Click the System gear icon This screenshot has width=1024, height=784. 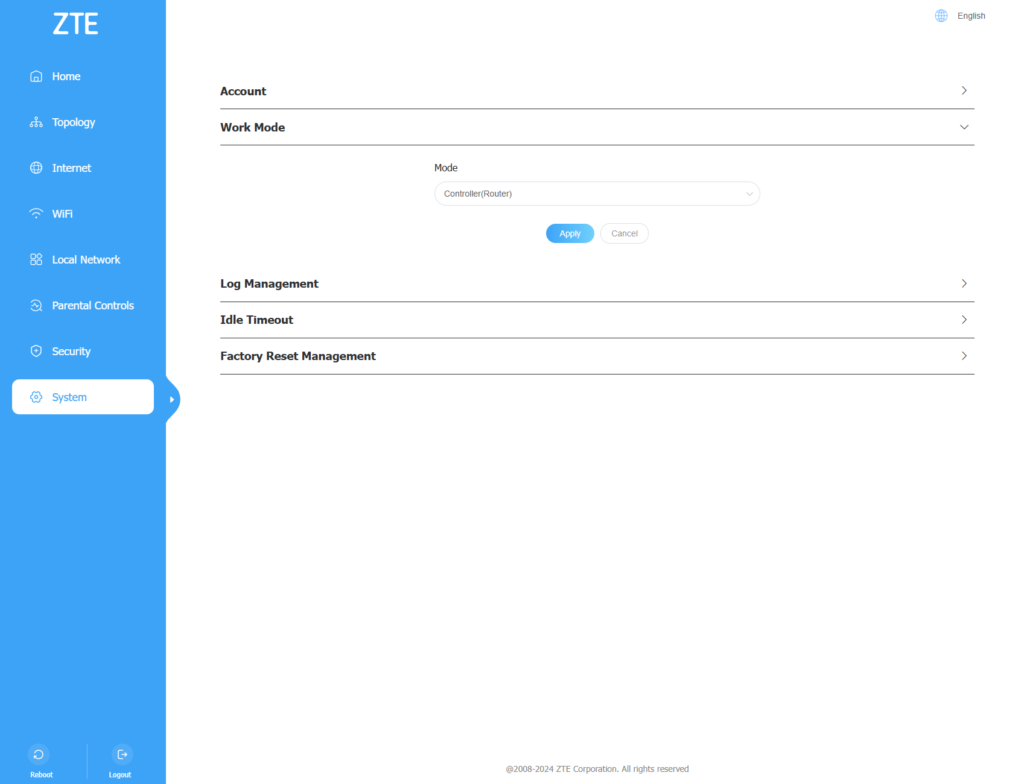point(37,397)
